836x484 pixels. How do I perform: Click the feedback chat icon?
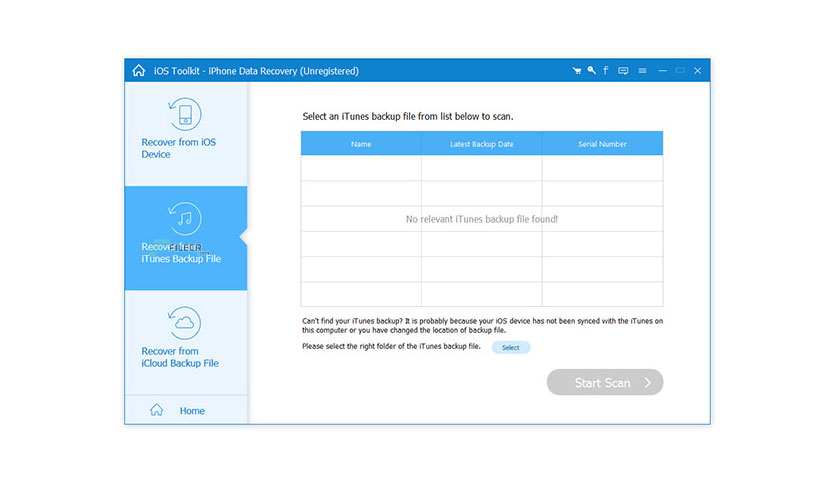pyautogui.click(x=623, y=70)
